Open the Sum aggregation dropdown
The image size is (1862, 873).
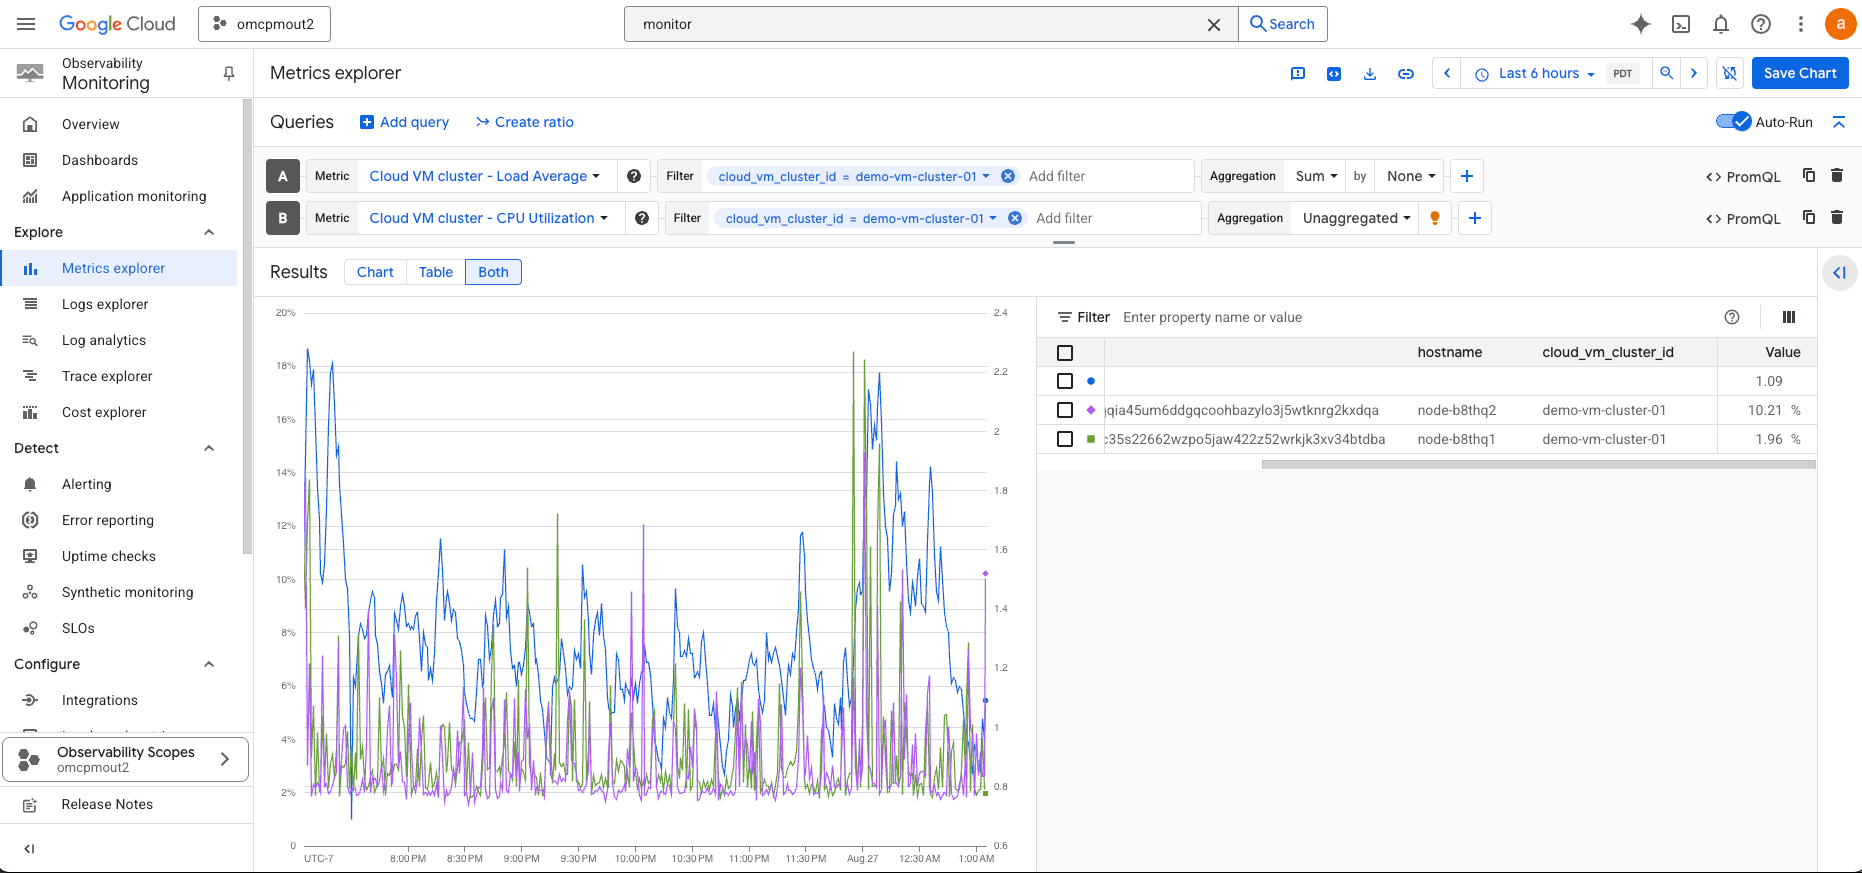tap(1316, 176)
